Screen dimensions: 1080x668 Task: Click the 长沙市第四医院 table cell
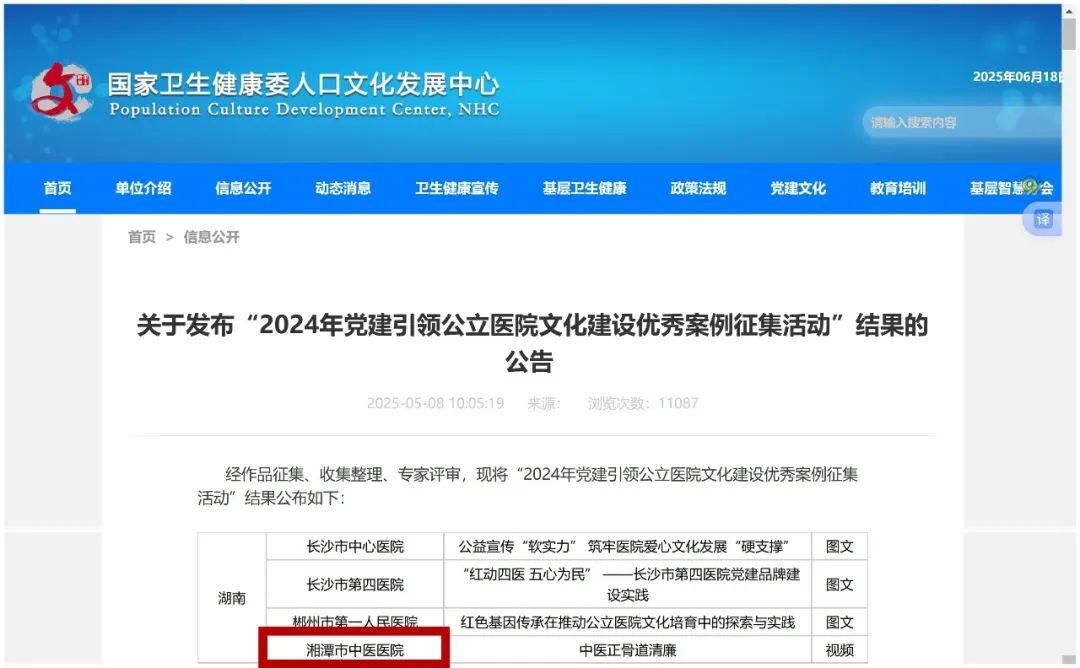point(355,584)
